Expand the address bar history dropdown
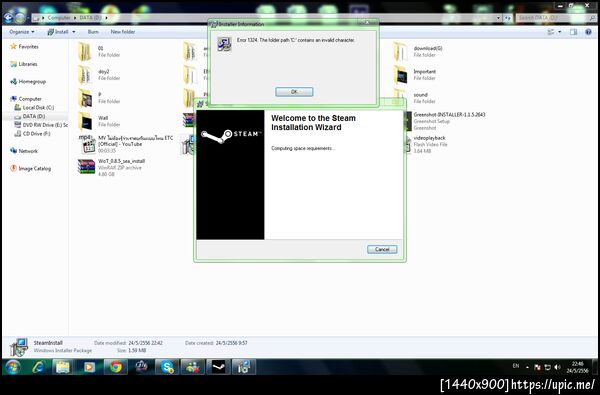 tap(498, 18)
